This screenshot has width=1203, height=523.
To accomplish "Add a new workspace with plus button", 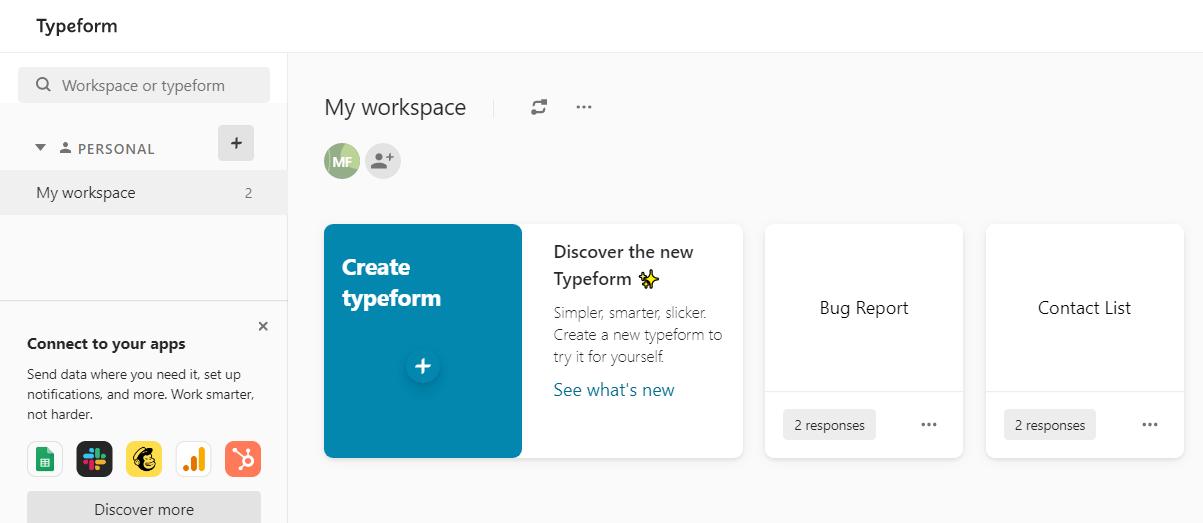I will (x=236, y=143).
